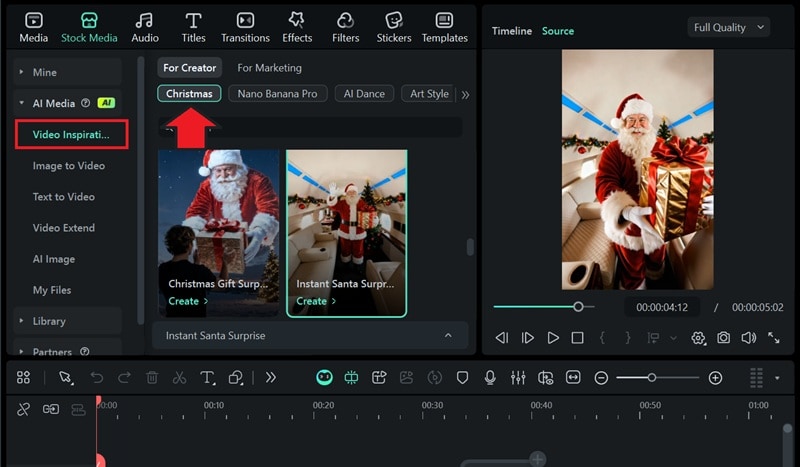Open the Filters tab
The height and width of the screenshot is (467, 800).
pyautogui.click(x=345, y=28)
